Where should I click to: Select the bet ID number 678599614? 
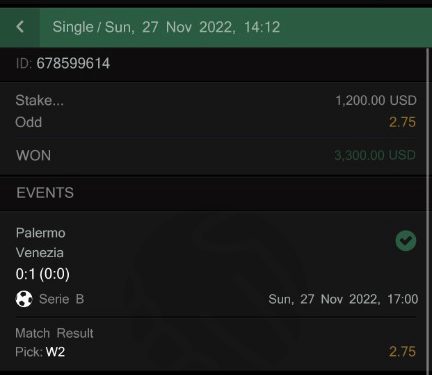(x=73, y=63)
